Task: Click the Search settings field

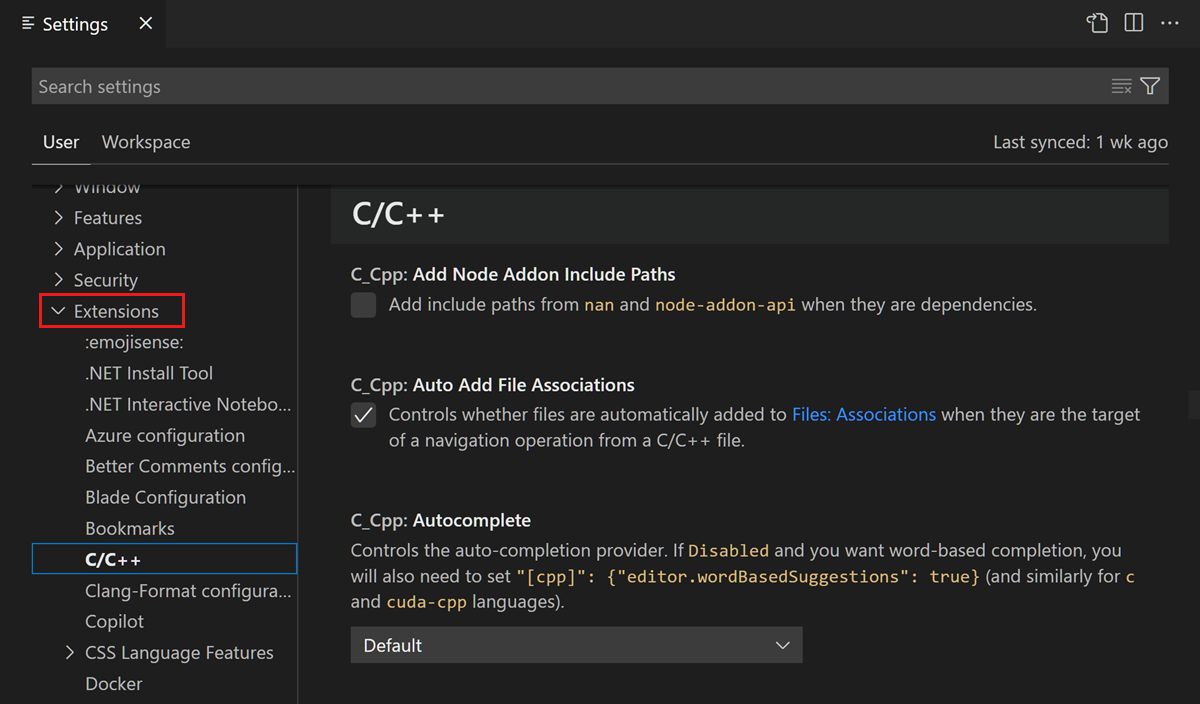Action: tap(400, 86)
